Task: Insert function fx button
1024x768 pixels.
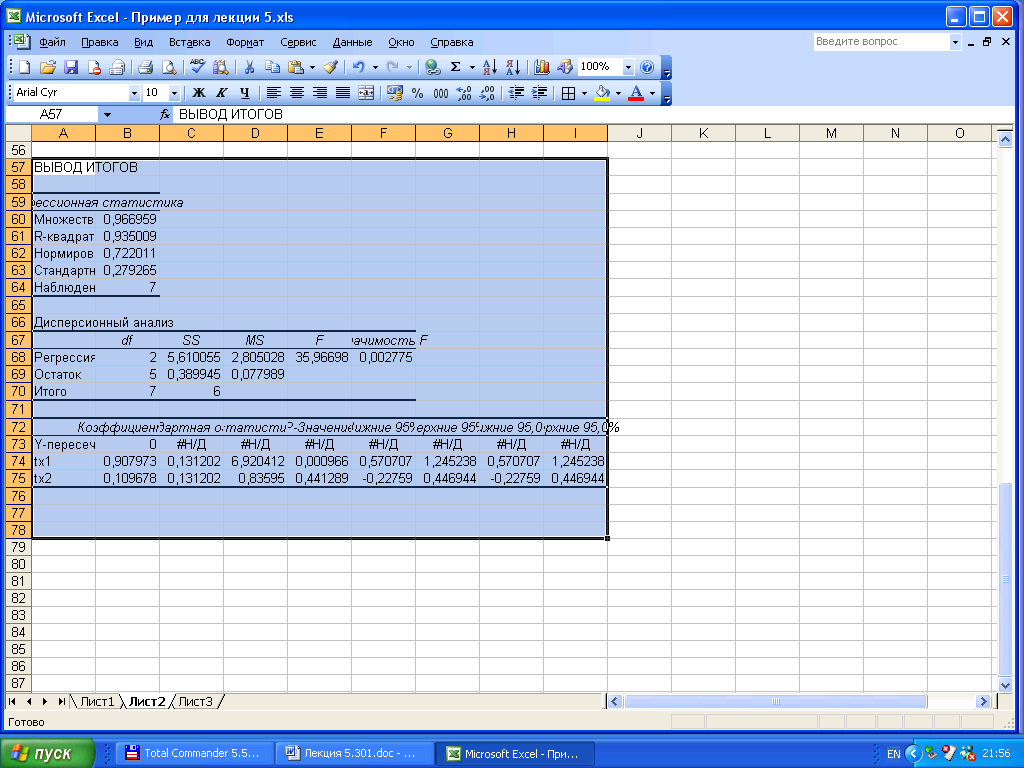Action: coord(165,114)
